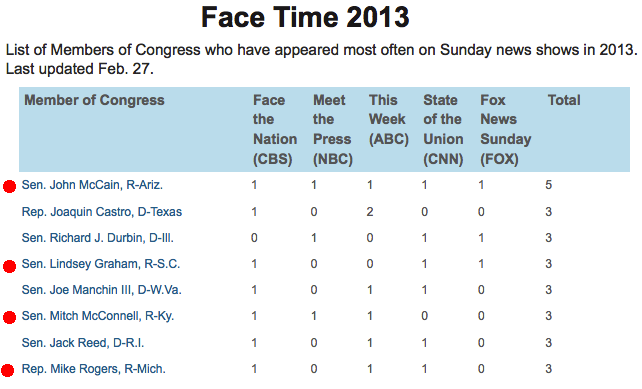Open Sen. Jack Reed's link

pyautogui.click(x=83, y=342)
